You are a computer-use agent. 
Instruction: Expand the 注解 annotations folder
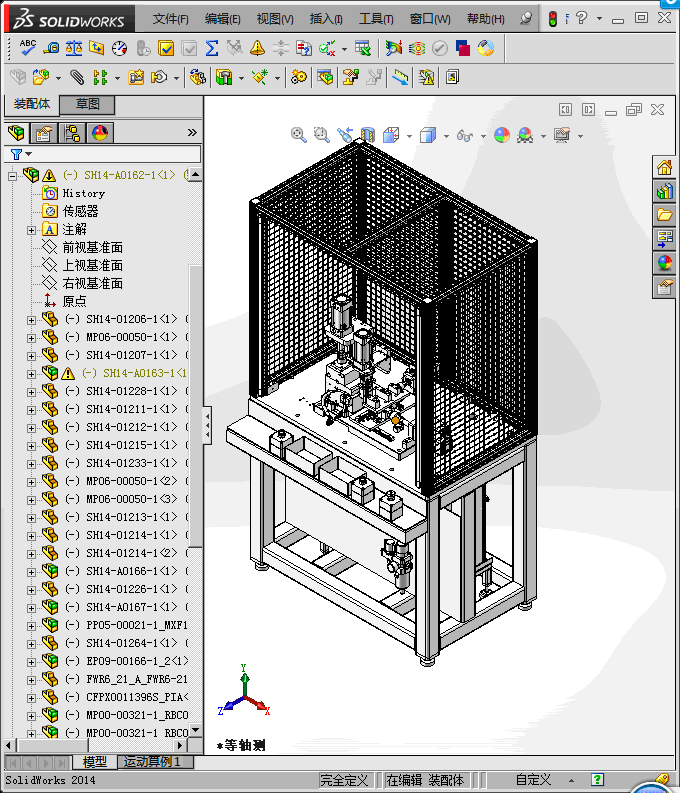click(31, 230)
